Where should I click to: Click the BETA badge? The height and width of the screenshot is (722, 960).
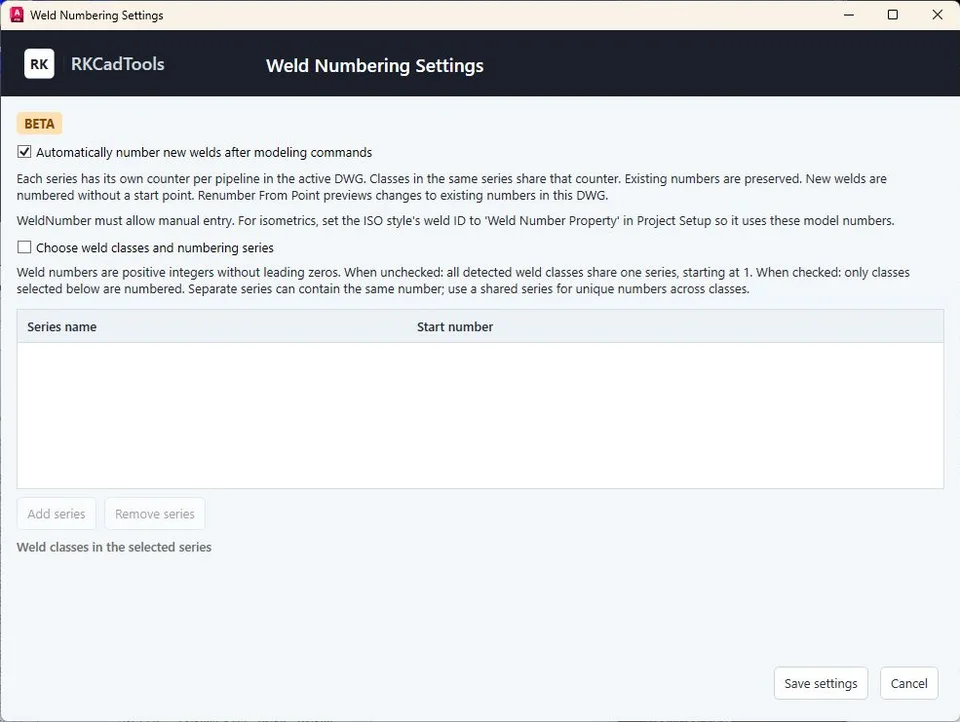(39, 124)
